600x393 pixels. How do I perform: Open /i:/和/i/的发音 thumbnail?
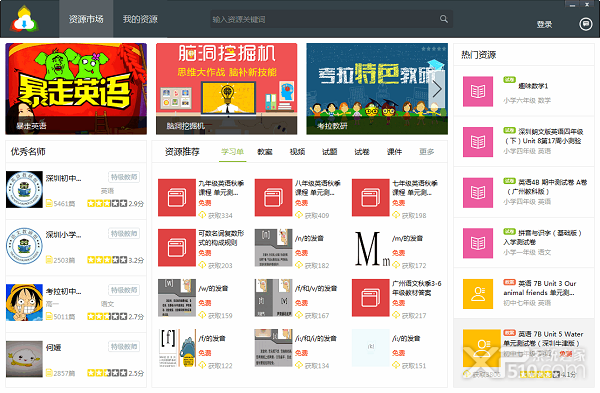[x=274, y=348]
